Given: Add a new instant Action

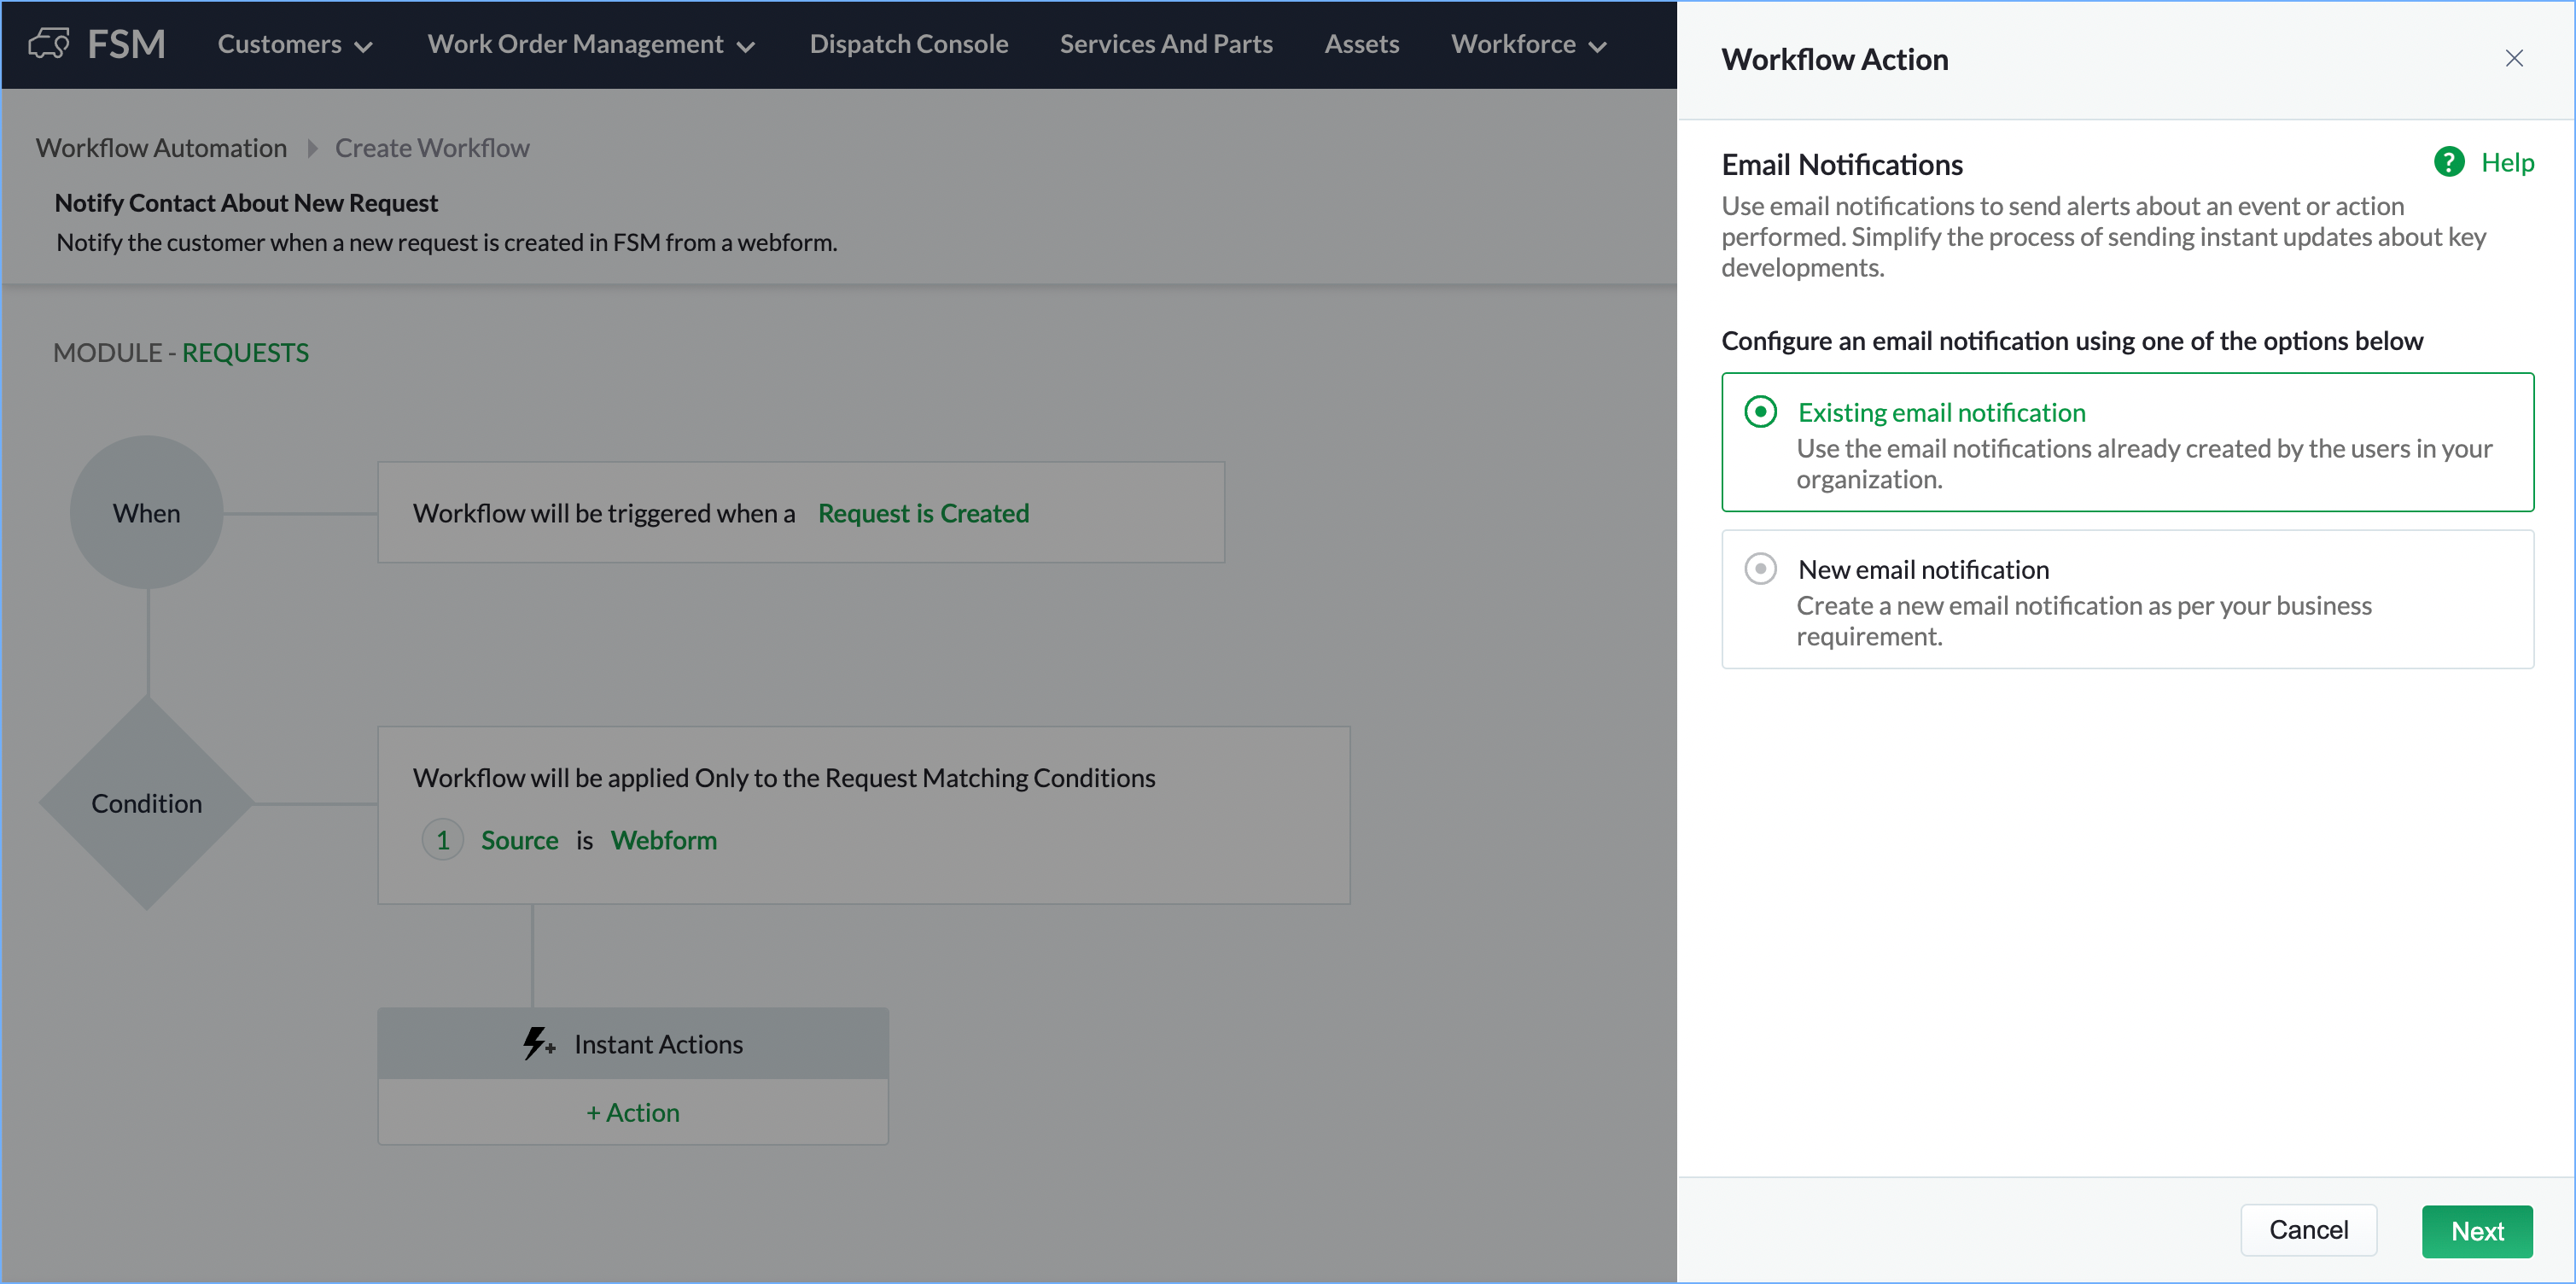Looking at the screenshot, I should coord(633,1112).
